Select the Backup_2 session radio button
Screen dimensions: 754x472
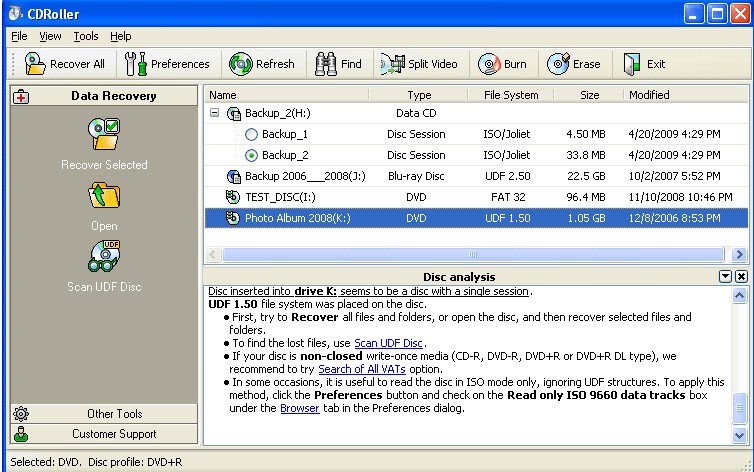[251, 155]
